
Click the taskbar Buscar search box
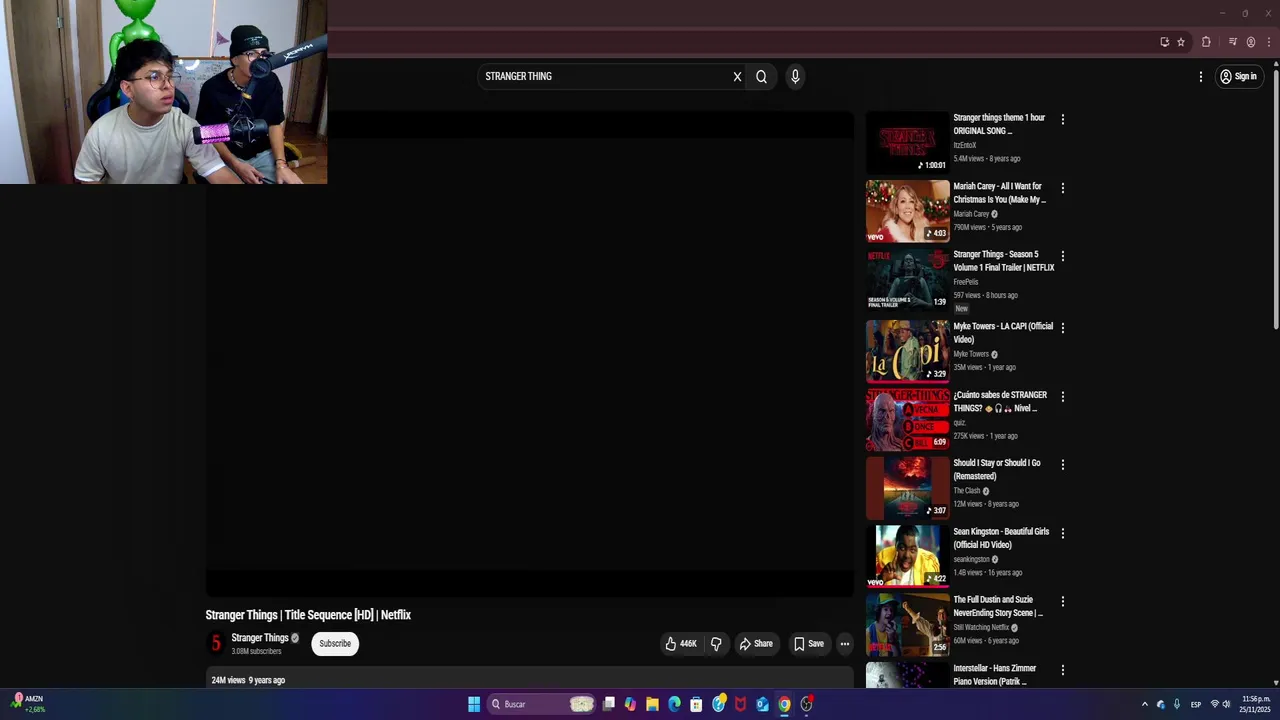click(x=541, y=704)
